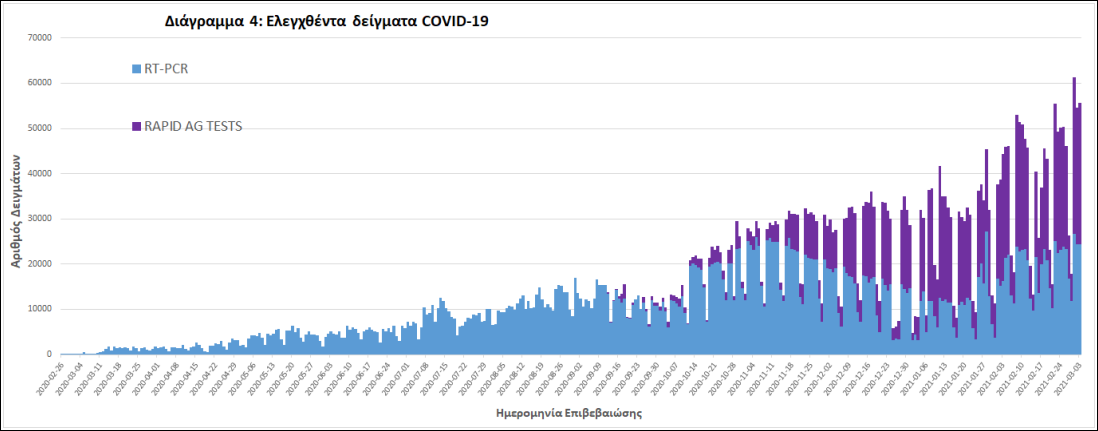Click the blue RT-PCR legend marker

click(136, 69)
